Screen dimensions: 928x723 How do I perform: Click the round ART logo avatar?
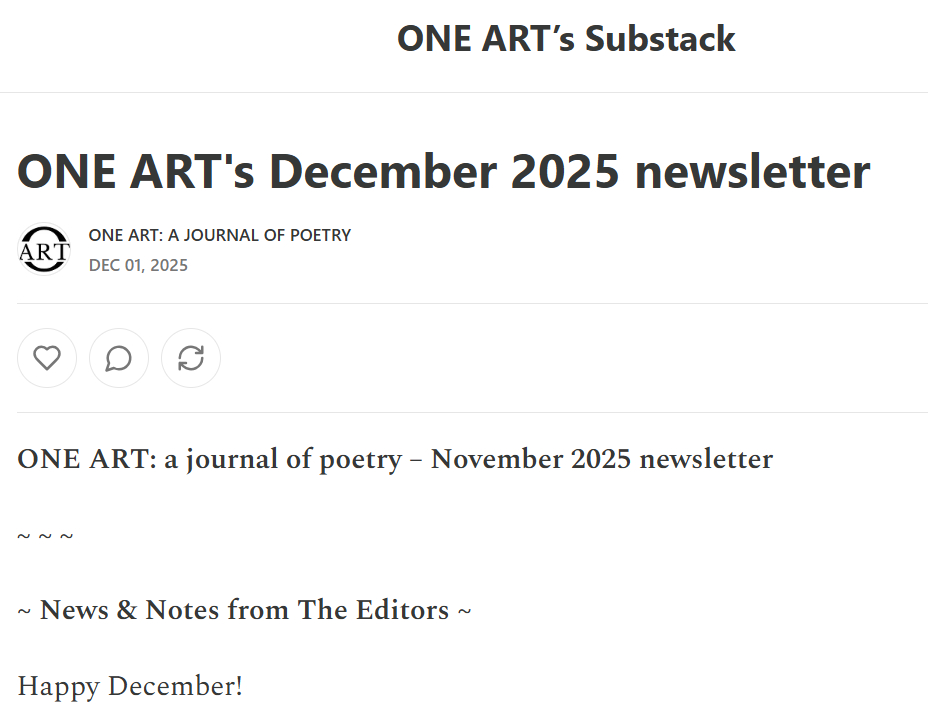(44, 250)
